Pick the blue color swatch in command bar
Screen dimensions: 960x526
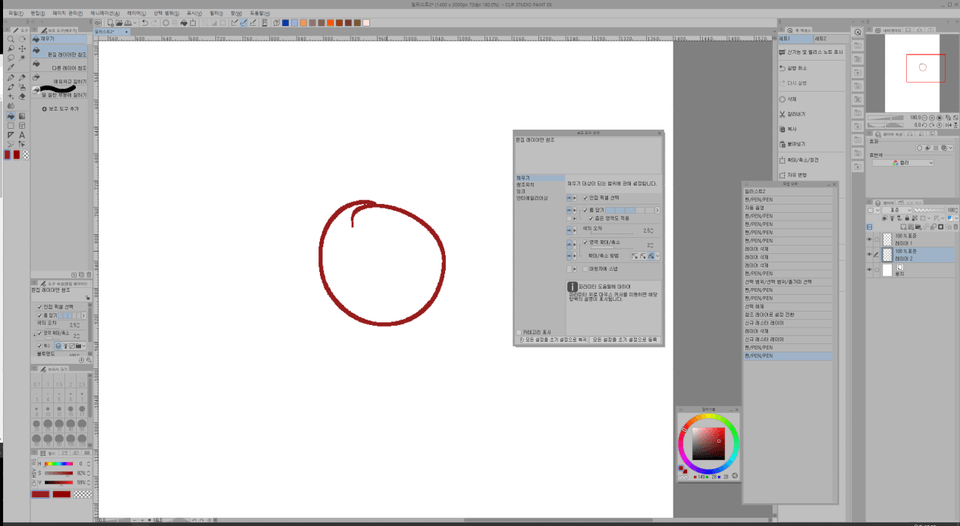coord(285,23)
